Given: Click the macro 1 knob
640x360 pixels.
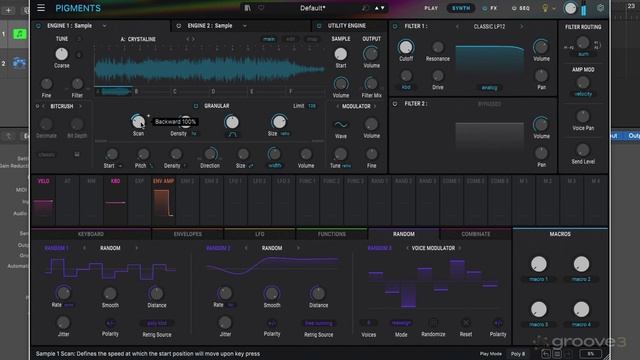Looking at the screenshot, I should click(x=538, y=264).
